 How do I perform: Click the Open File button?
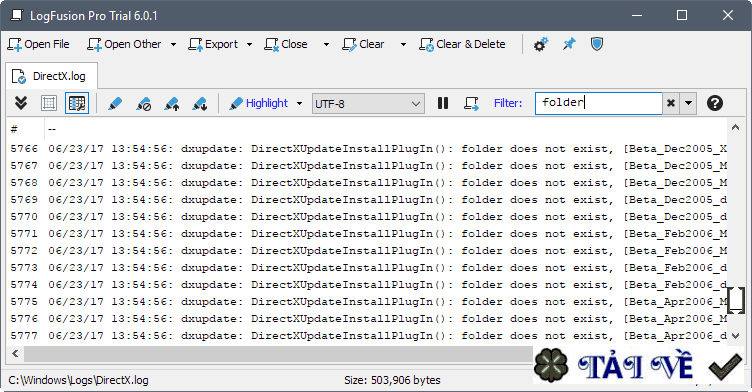point(38,44)
